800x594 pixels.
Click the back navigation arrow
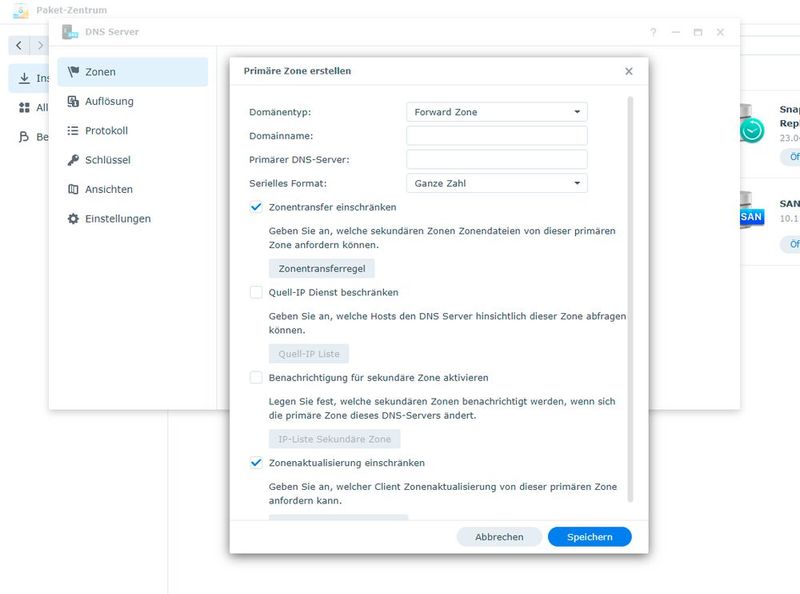[16, 45]
